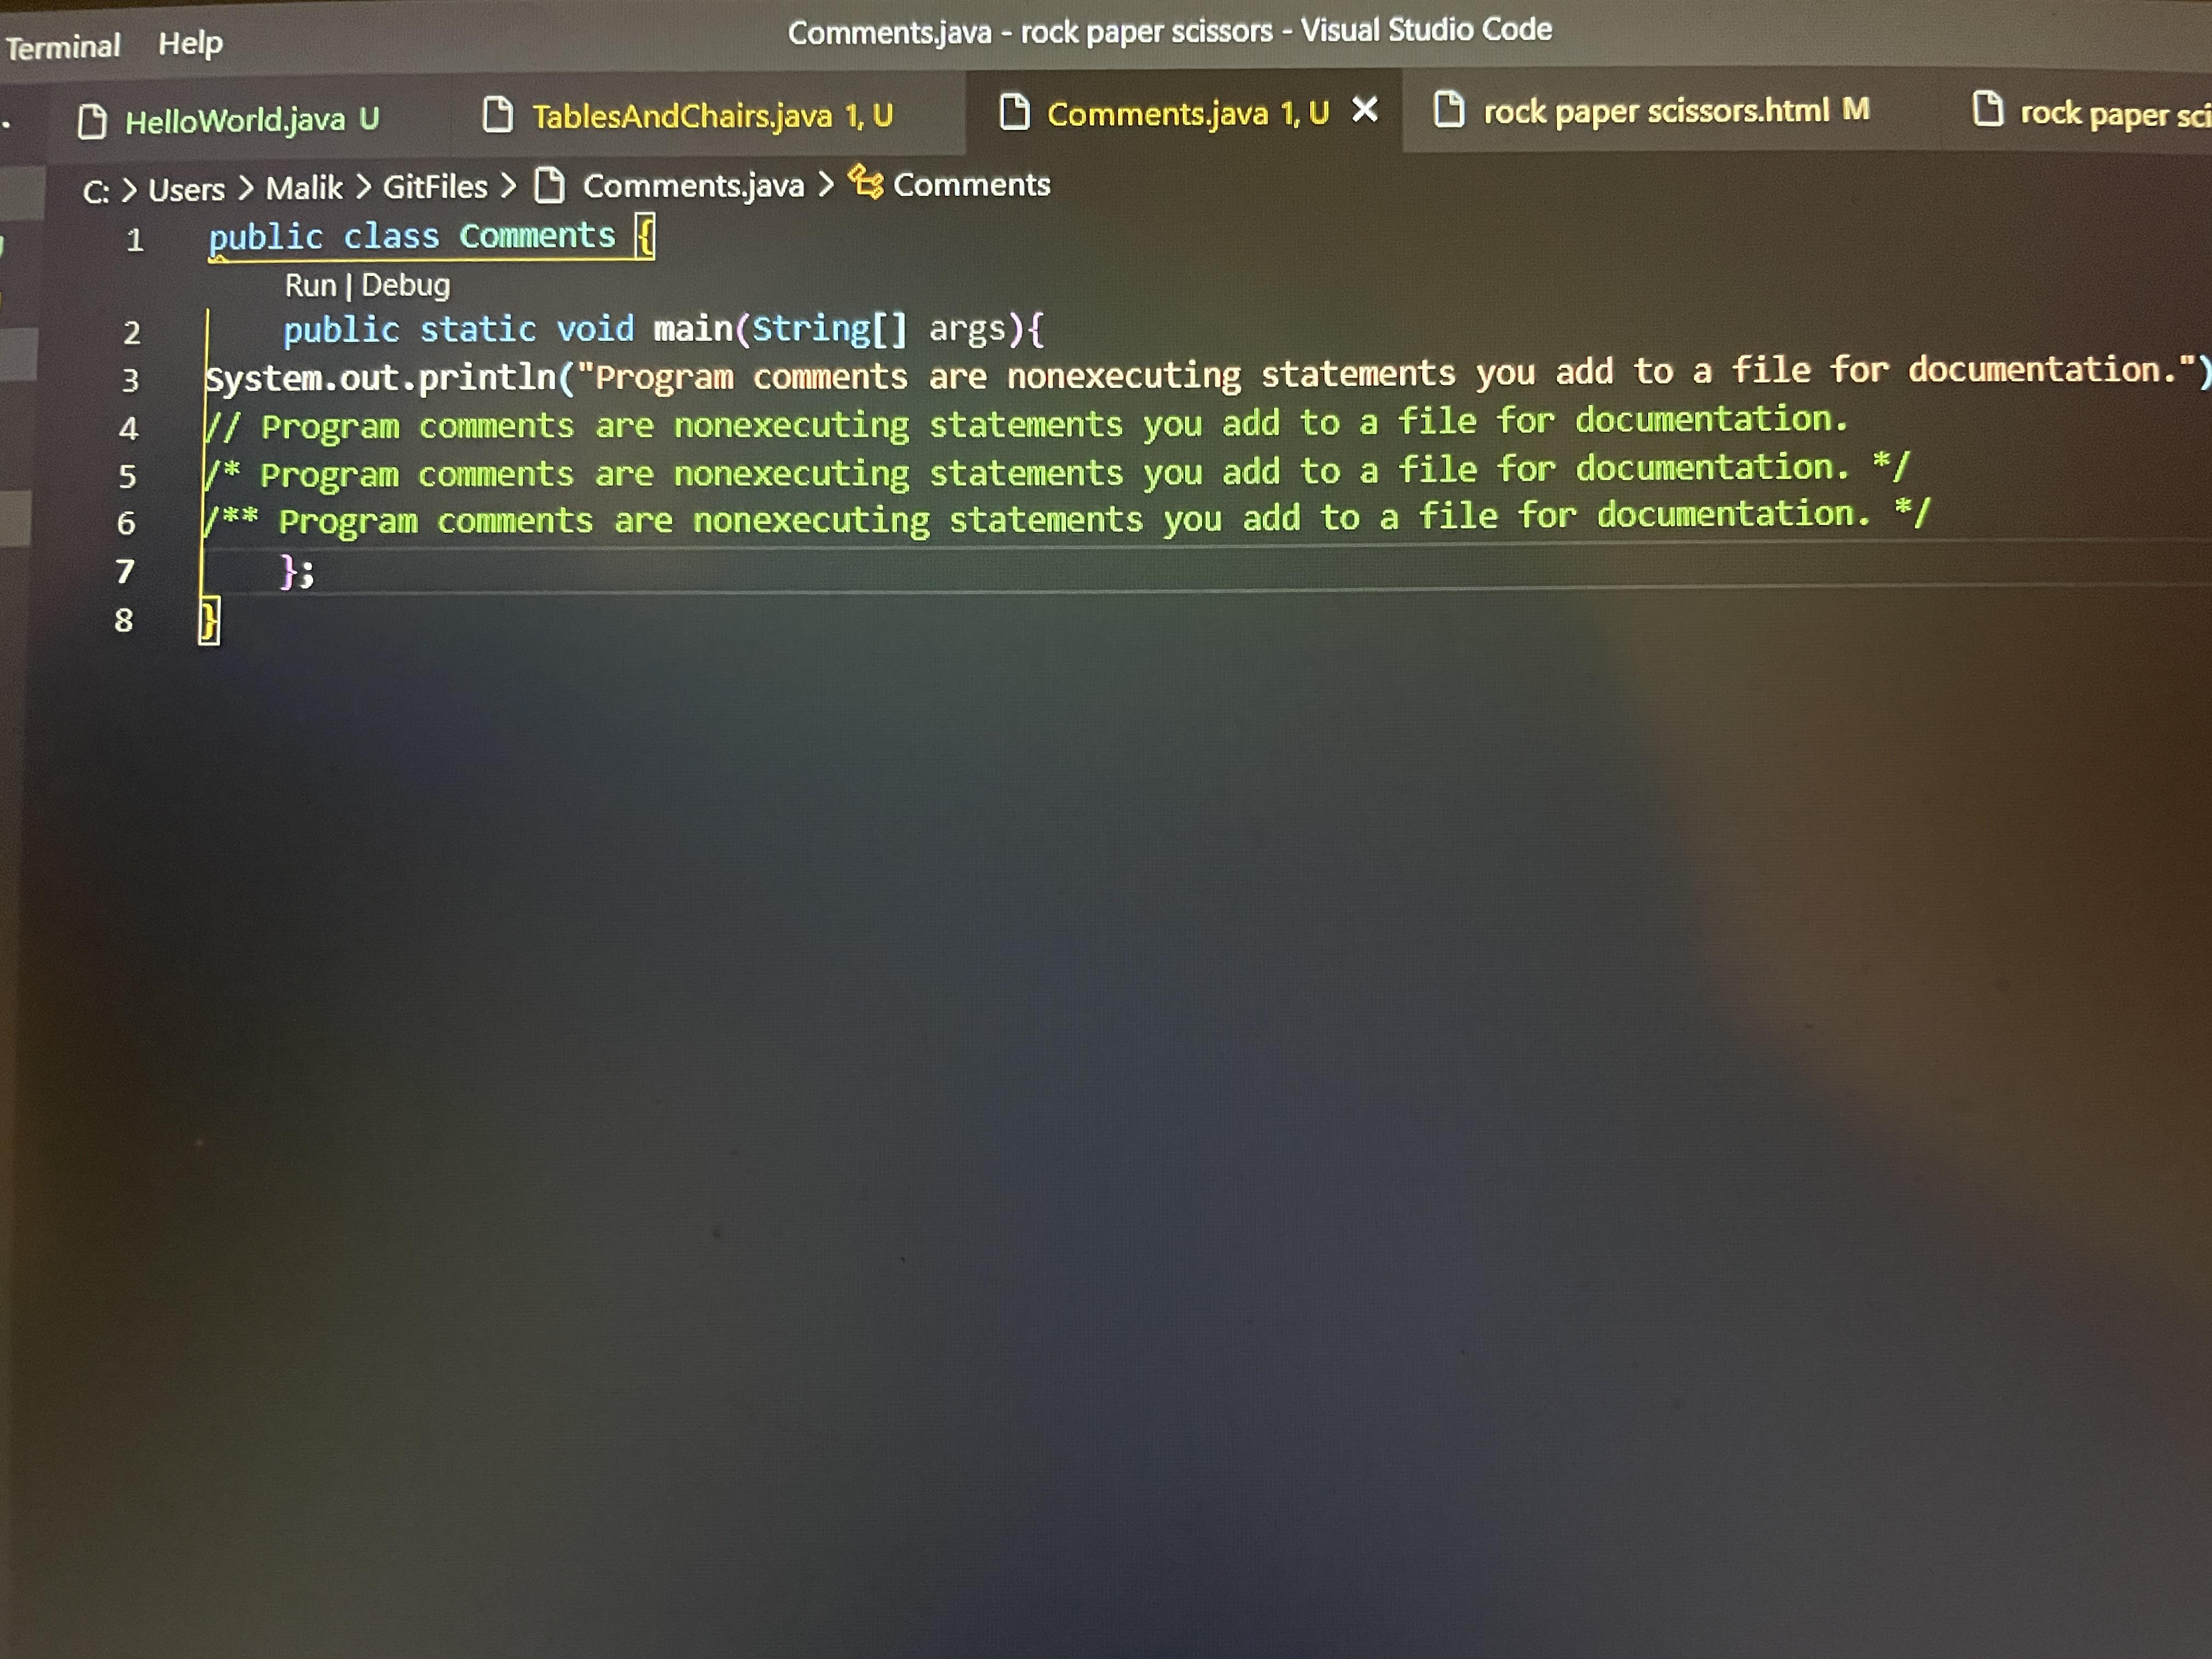2212x1659 pixels.
Task: Open the Terminal menu
Action: (62, 46)
